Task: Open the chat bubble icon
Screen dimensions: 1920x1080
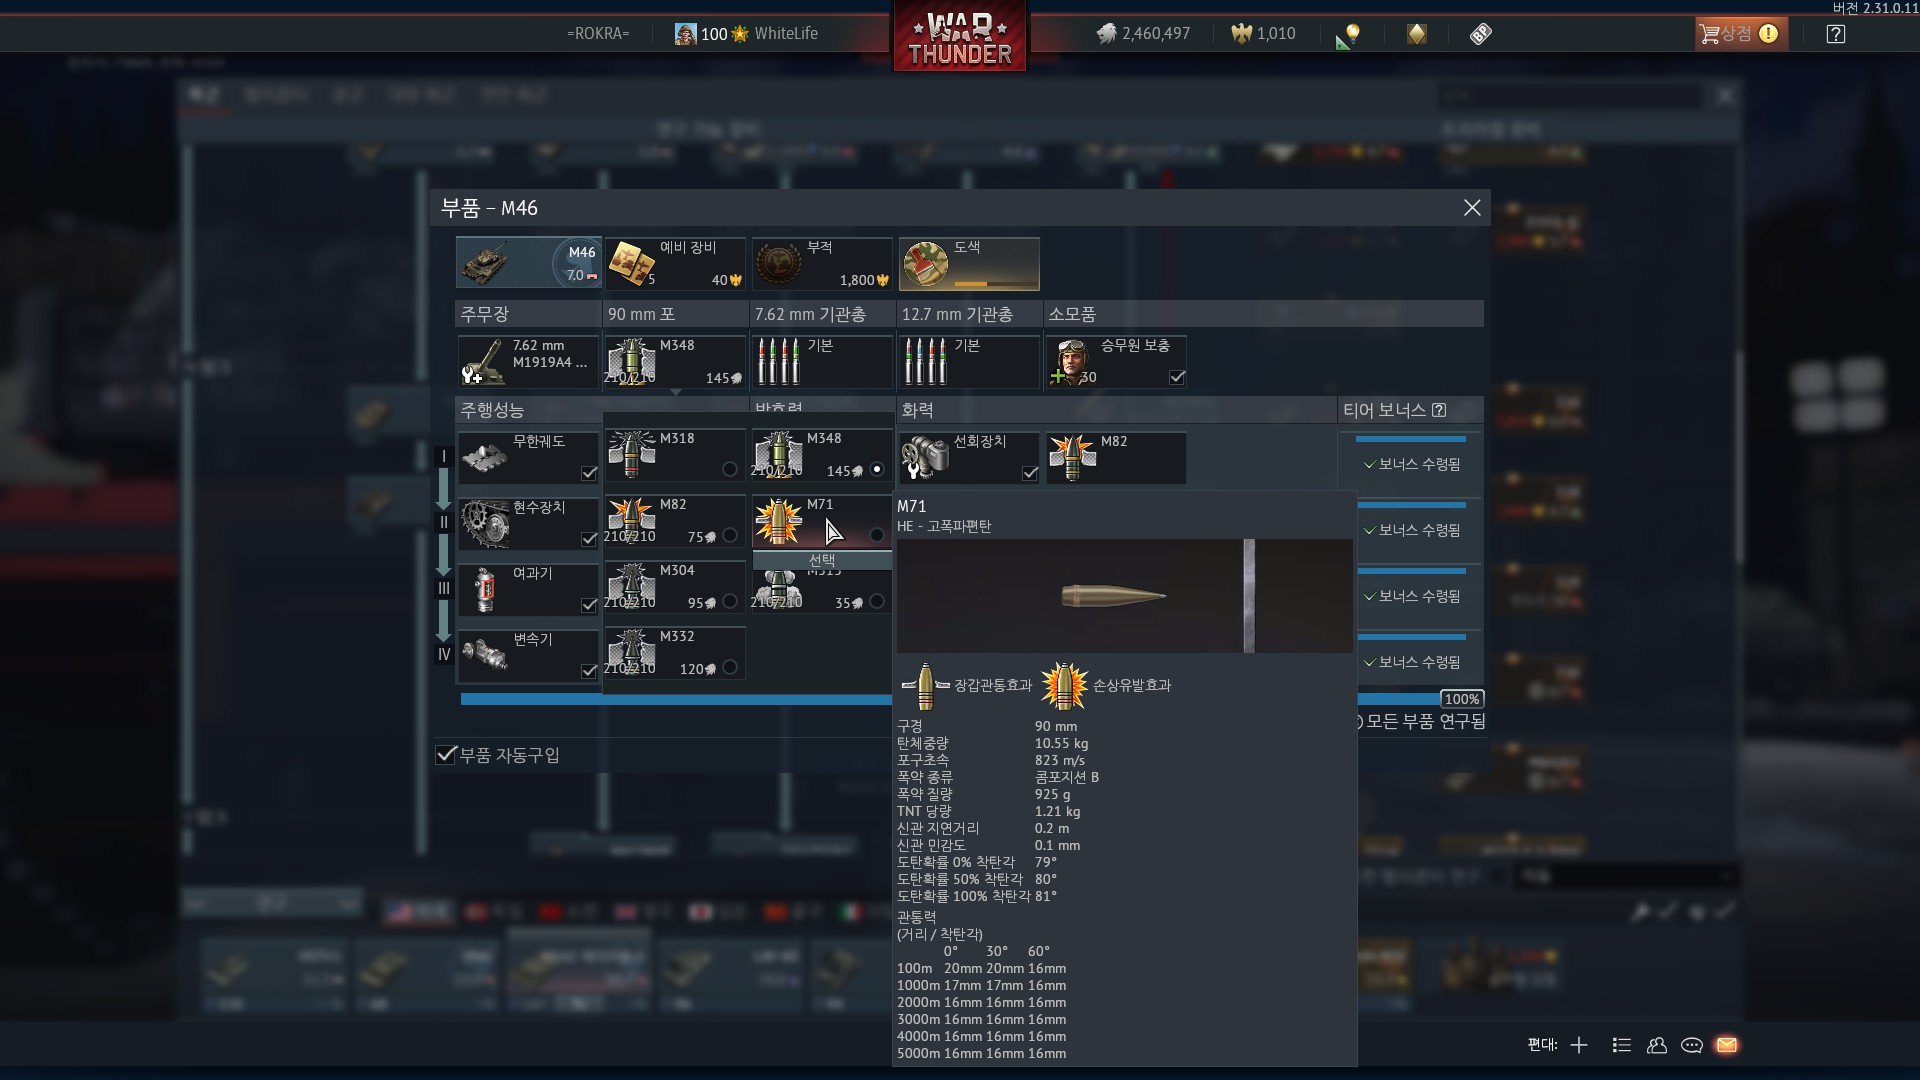Action: coord(1692,1045)
